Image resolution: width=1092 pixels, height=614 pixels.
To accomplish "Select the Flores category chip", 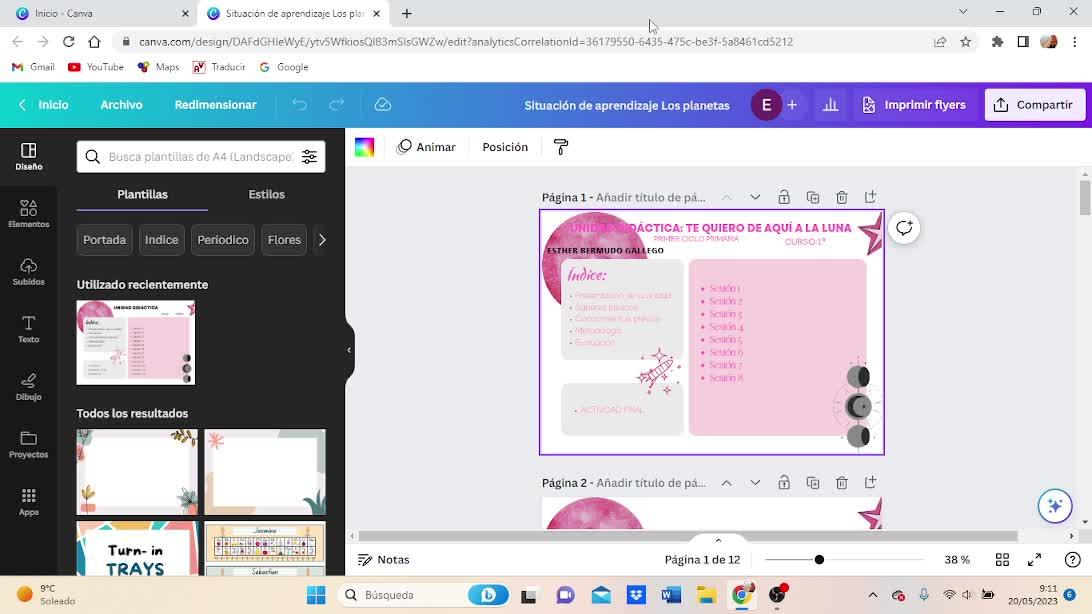I will click(x=284, y=239).
